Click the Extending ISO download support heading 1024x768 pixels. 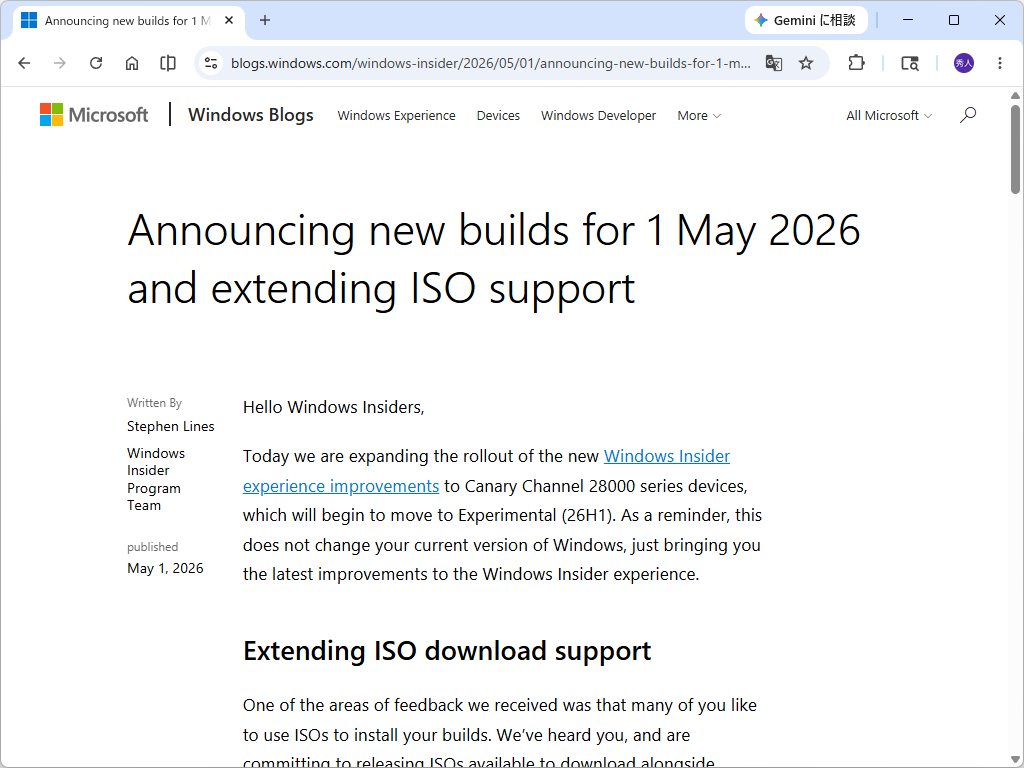click(x=447, y=651)
